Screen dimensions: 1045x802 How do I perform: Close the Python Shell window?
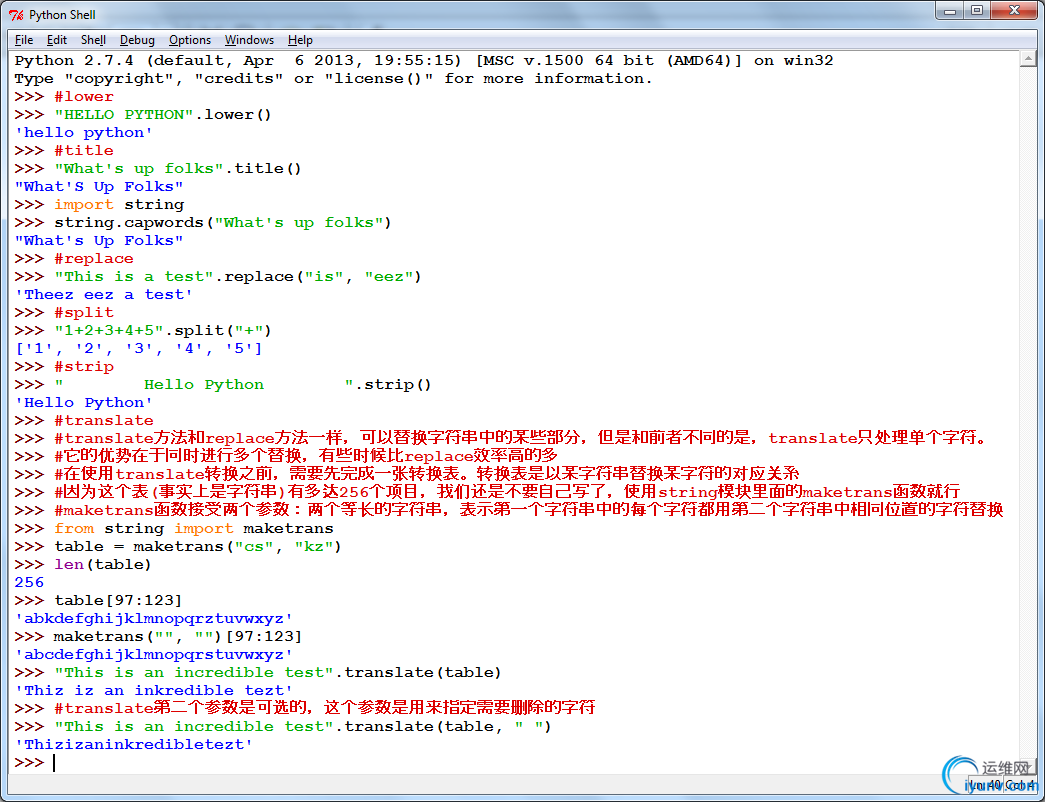(1015, 11)
